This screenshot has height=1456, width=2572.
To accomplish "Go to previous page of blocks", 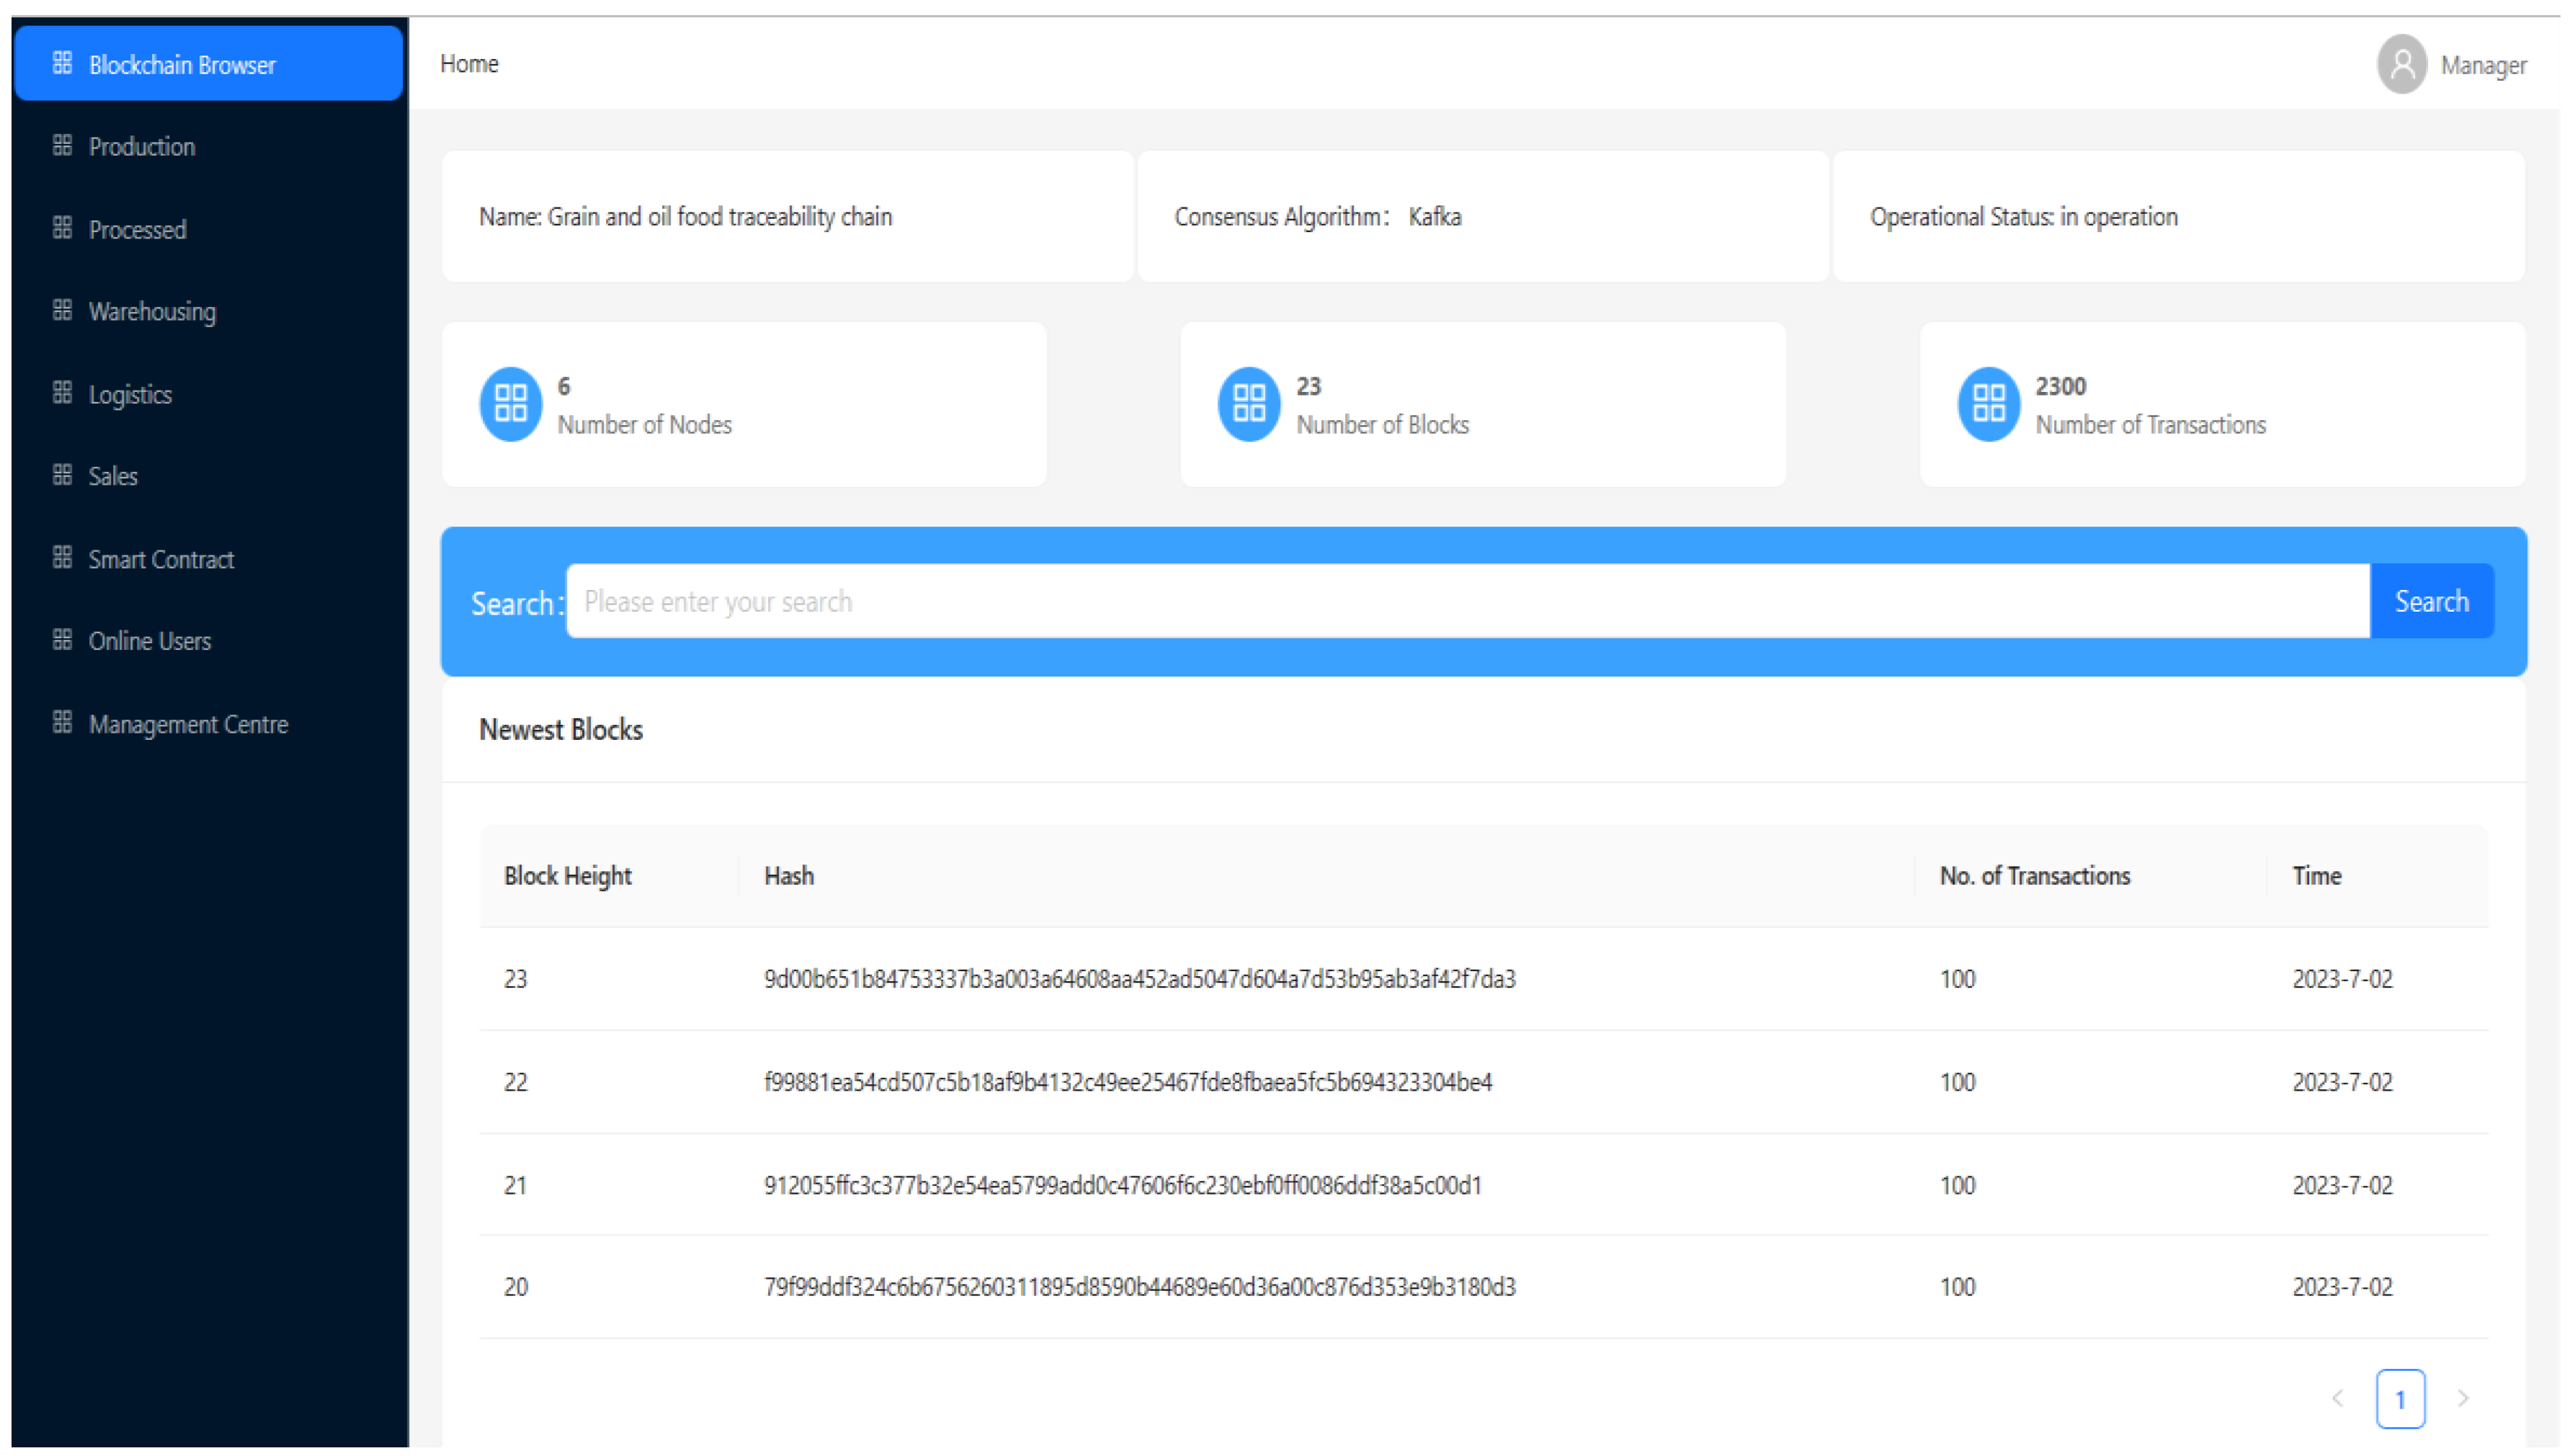I will (x=2337, y=1398).
